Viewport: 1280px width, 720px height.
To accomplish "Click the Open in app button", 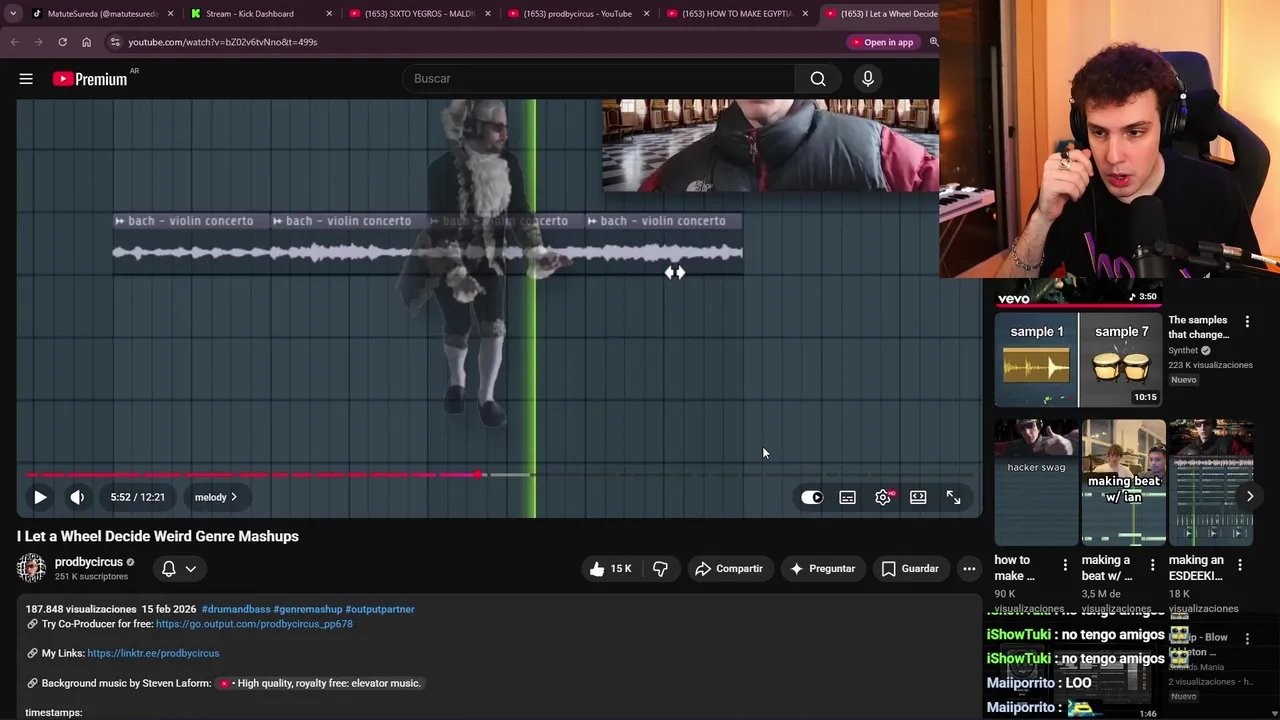I will (883, 42).
